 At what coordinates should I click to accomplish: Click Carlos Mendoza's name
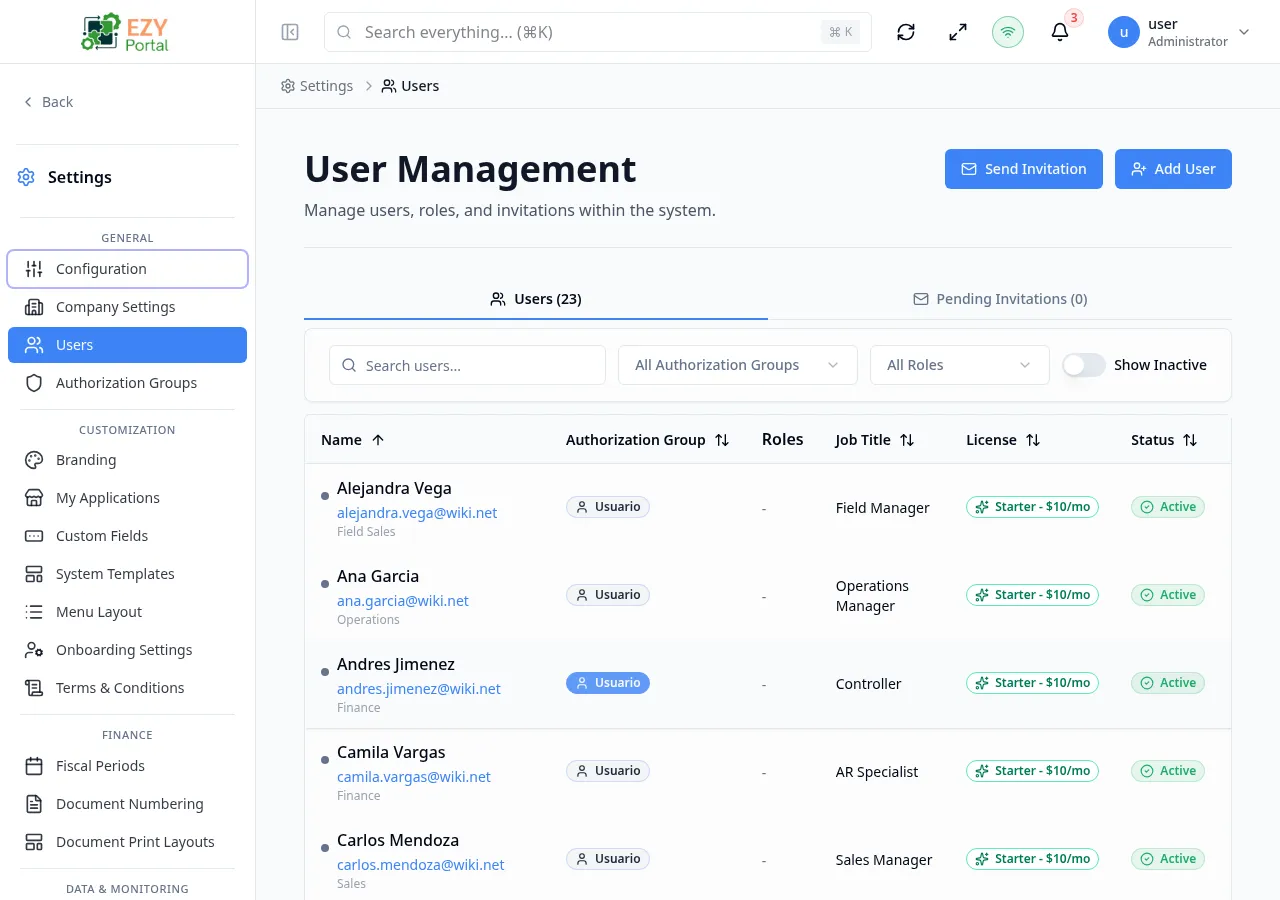click(398, 840)
